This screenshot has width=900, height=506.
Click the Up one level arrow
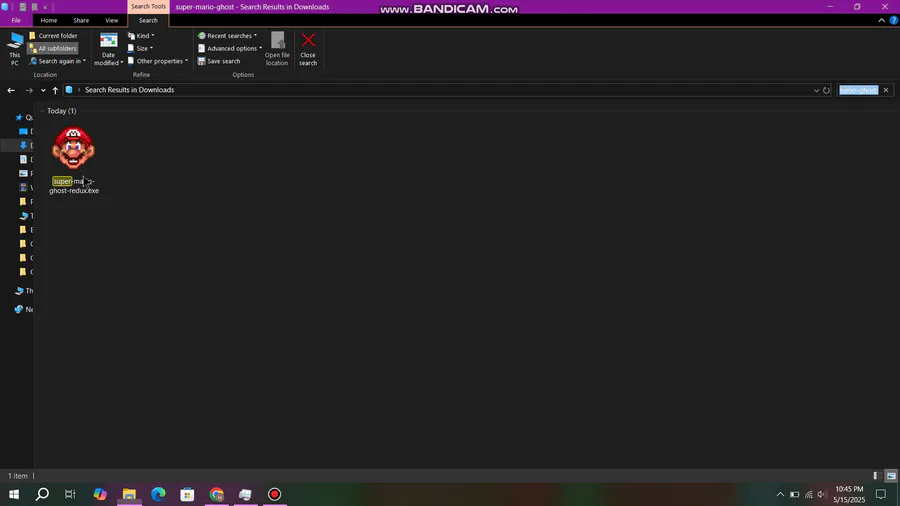55,90
